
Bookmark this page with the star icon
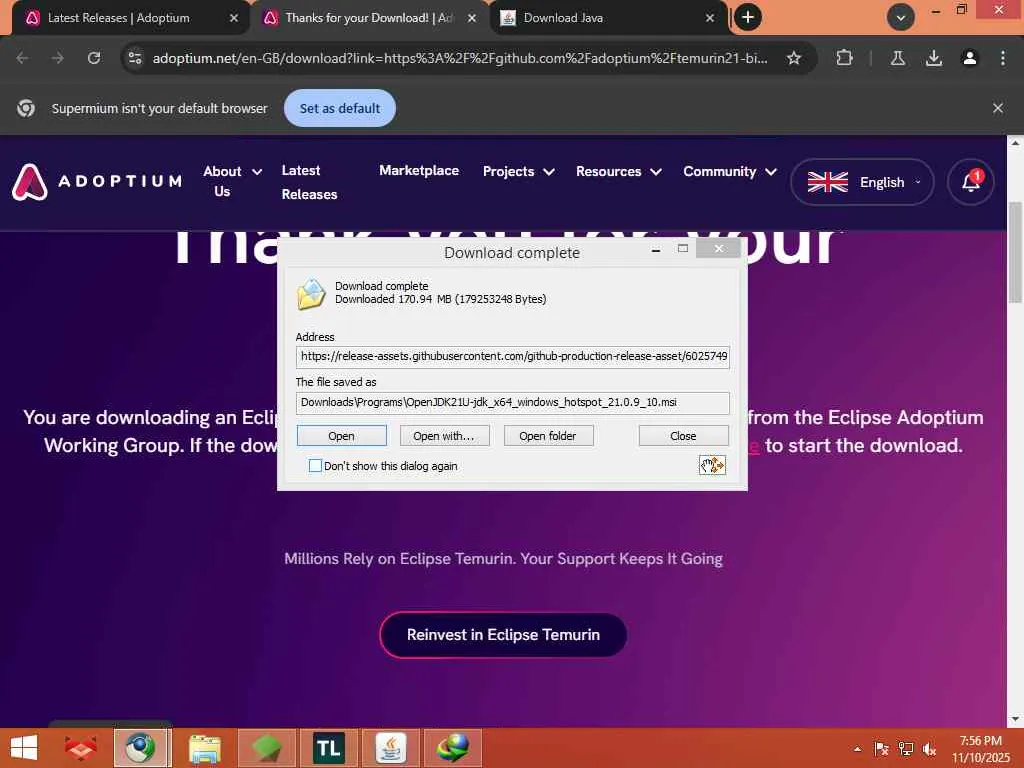point(793,58)
